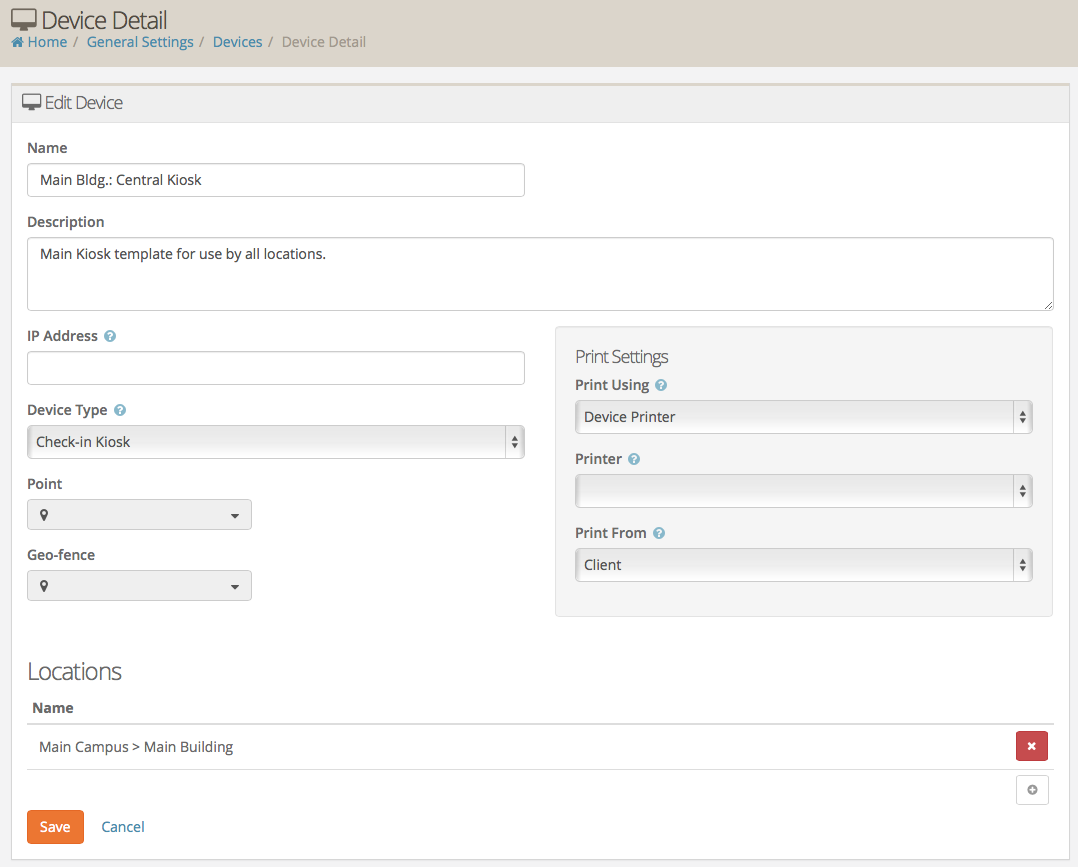Click the Cancel link

[122, 826]
